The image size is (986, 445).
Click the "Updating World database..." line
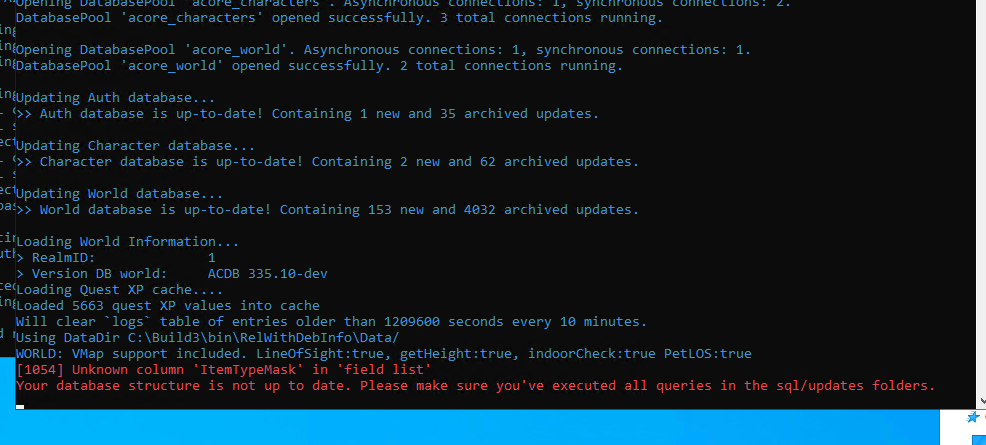coord(119,194)
